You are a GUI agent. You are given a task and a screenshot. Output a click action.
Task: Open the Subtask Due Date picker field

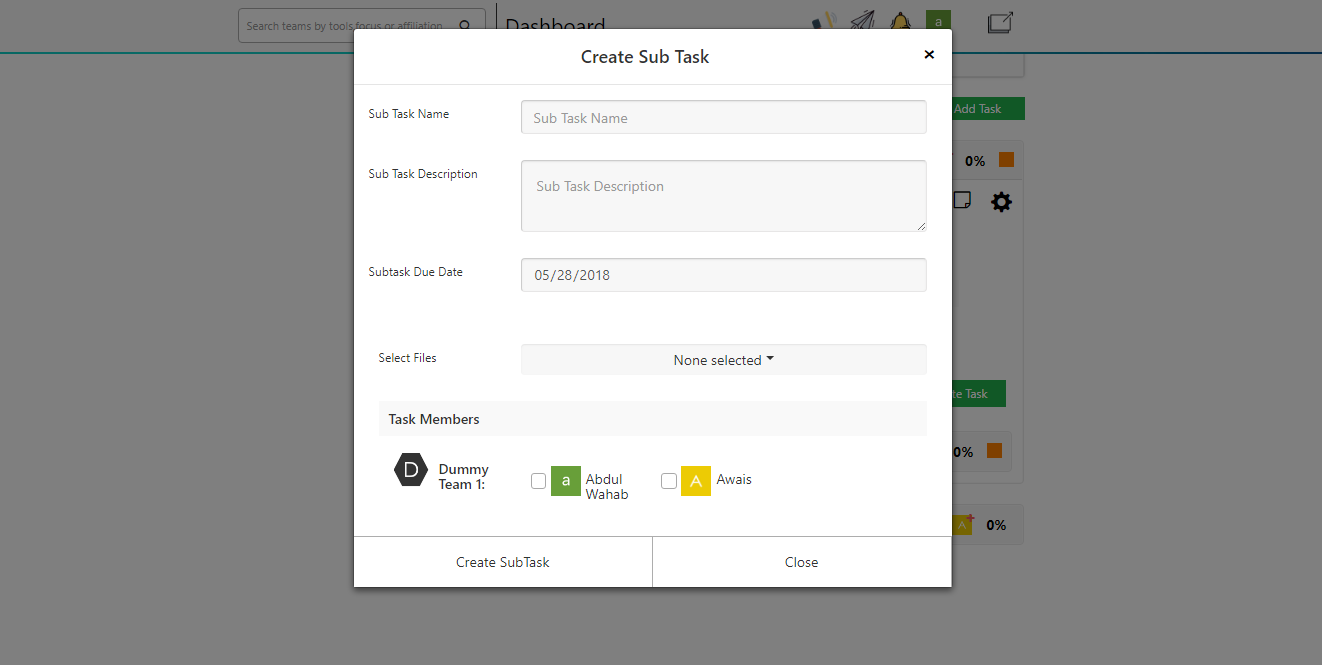tap(723, 275)
